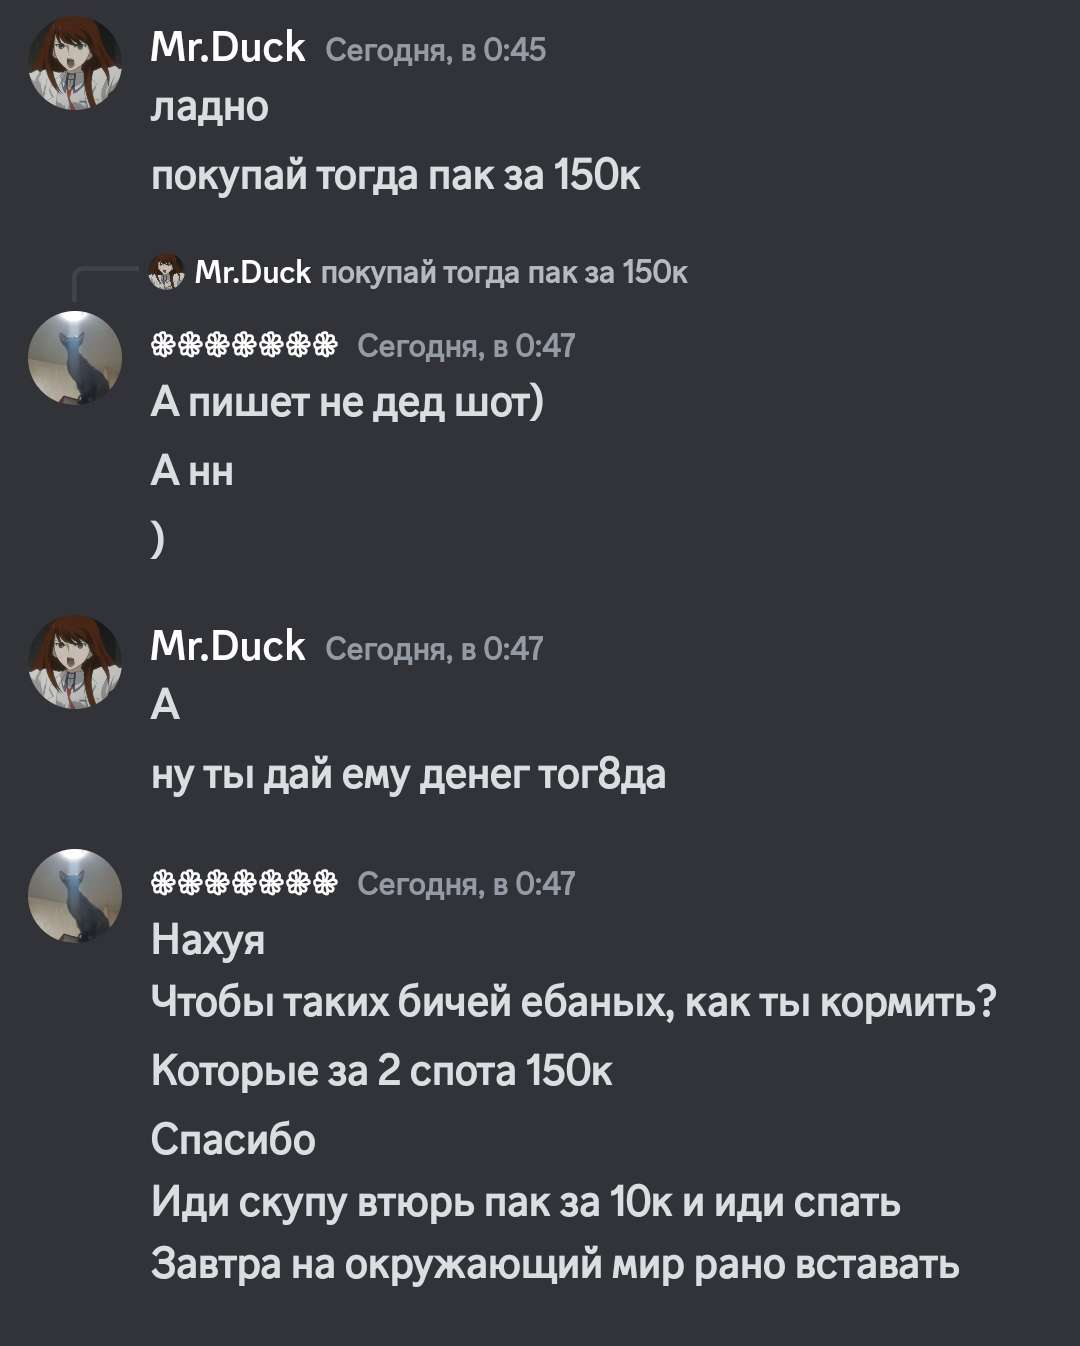The width and height of the screenshot is (1080, 1346).
Task: Open the cat avatar beside "А пишет не дед шот)"
Action: click(75, 358)
